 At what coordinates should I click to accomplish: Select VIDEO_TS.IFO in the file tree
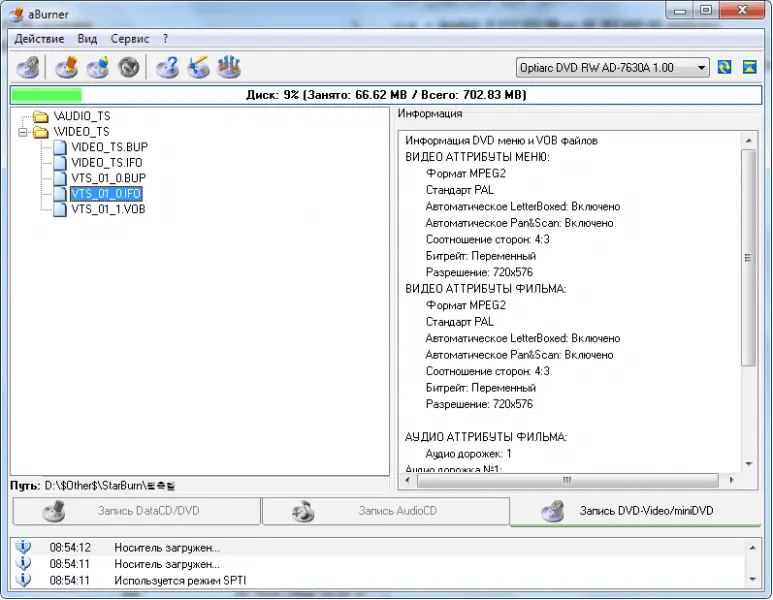[x=108, y=163]
